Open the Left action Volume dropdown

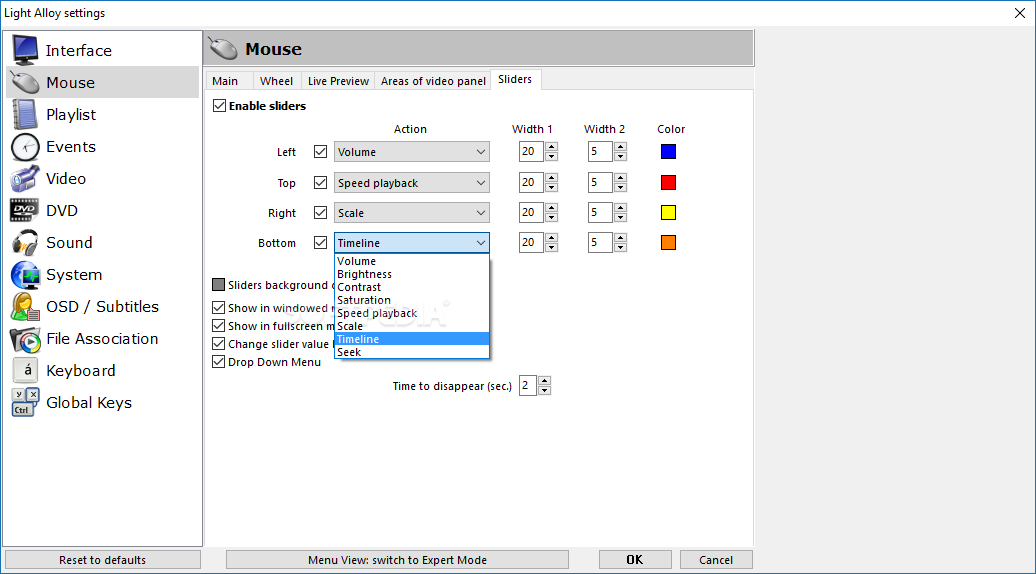412,152
